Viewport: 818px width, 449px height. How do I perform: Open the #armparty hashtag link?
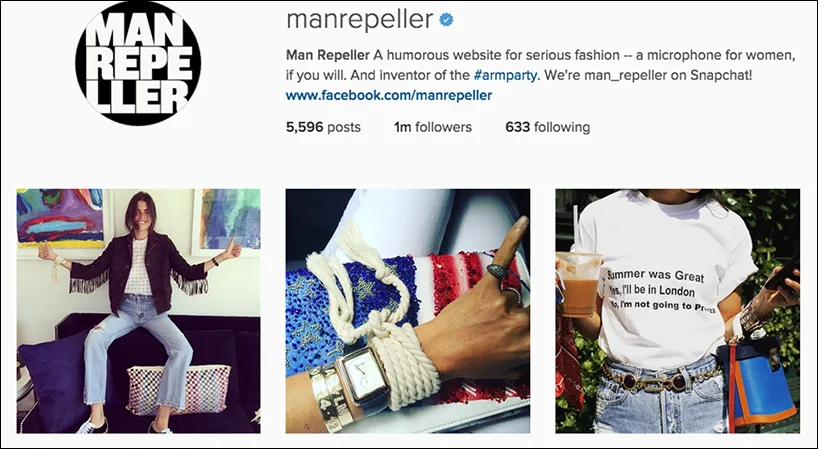pyautogui.click(x=505, y=75)
